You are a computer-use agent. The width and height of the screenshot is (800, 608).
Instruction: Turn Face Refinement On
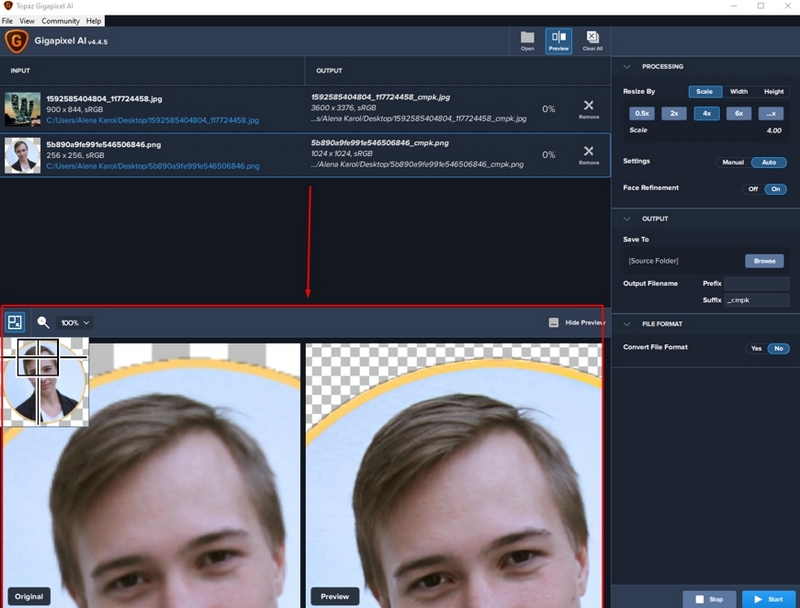(x=776, y=189)
